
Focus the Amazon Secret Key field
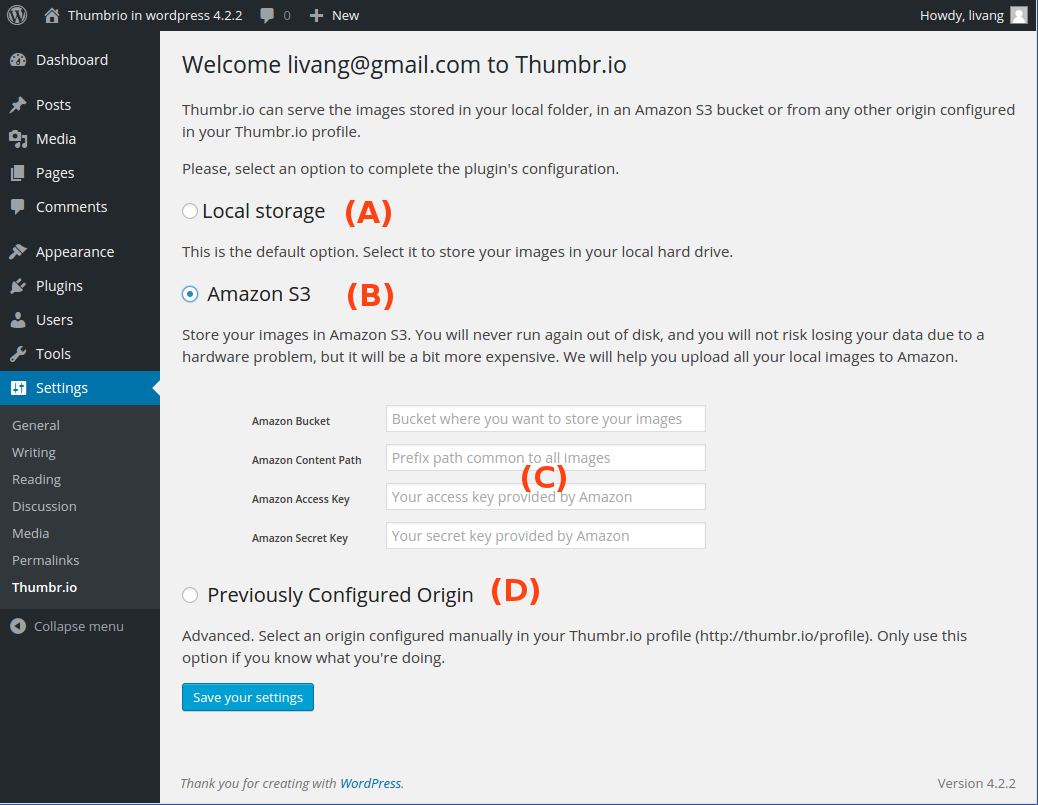(x=545, y=536)
